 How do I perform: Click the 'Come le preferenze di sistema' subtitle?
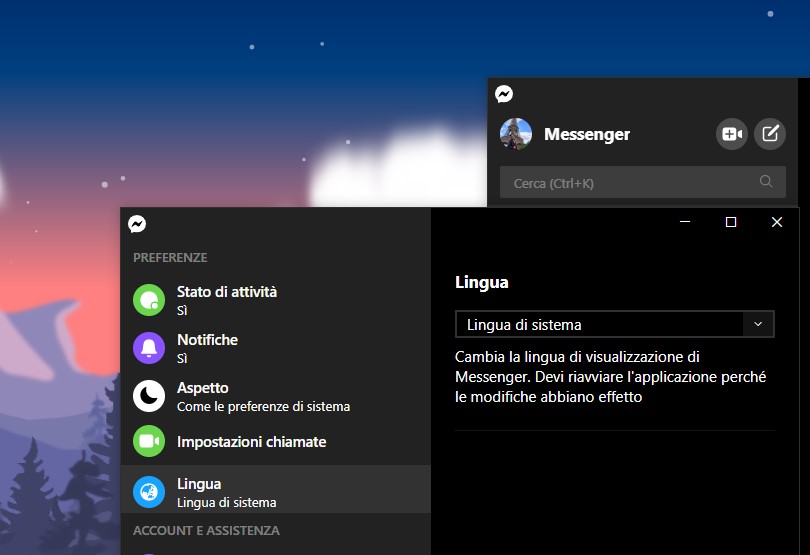263,407
